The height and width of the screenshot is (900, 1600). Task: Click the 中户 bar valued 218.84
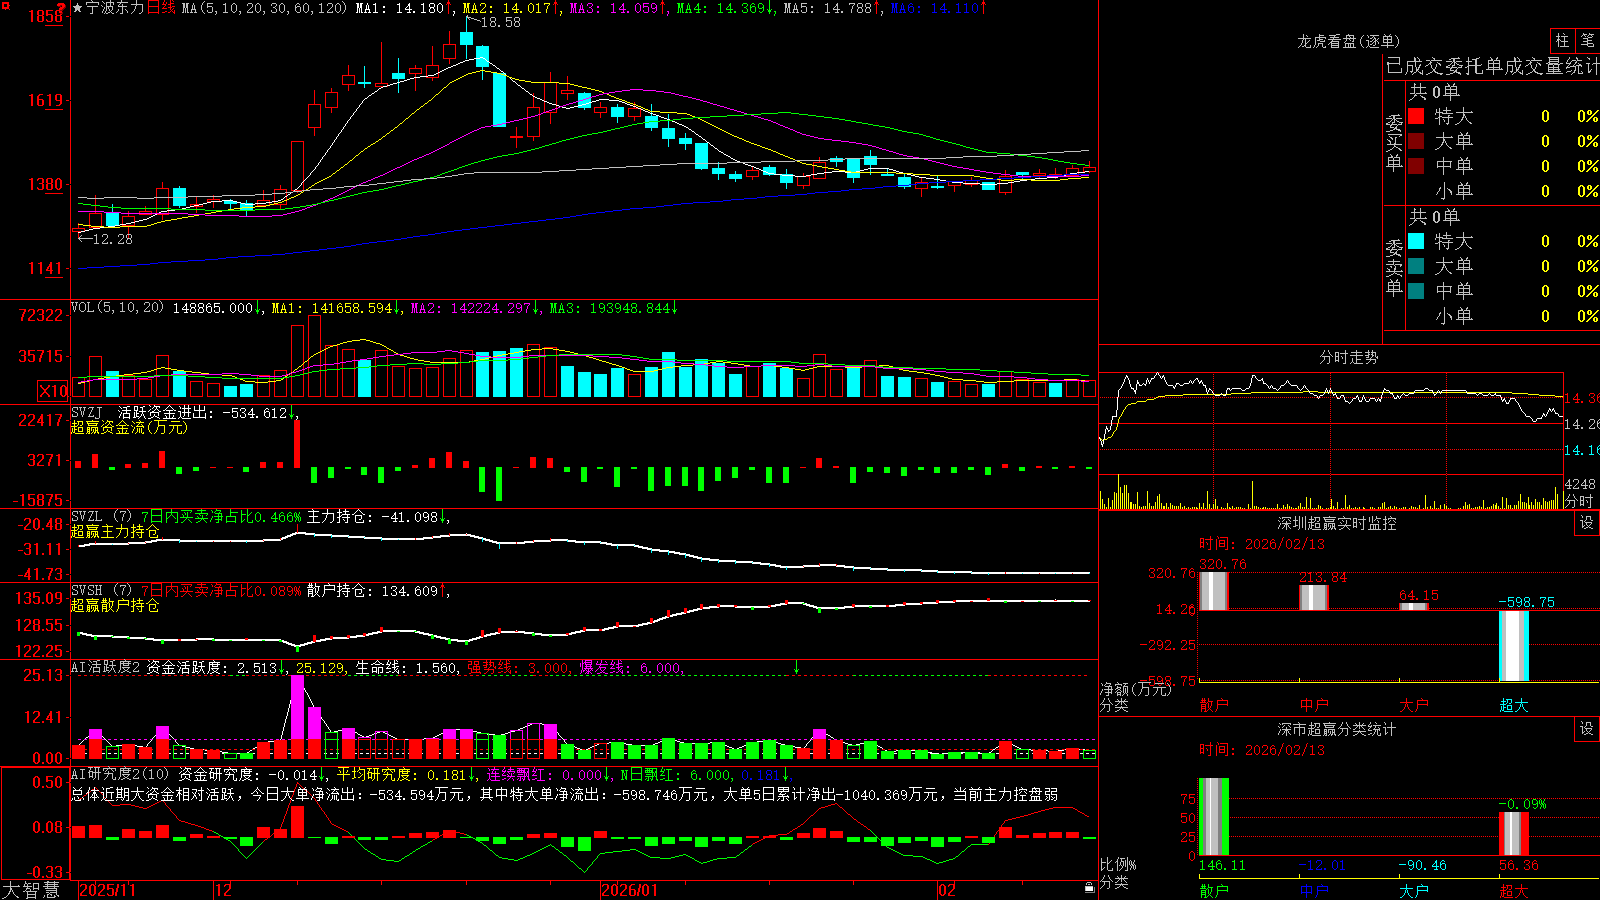[x=1313, y=598]
